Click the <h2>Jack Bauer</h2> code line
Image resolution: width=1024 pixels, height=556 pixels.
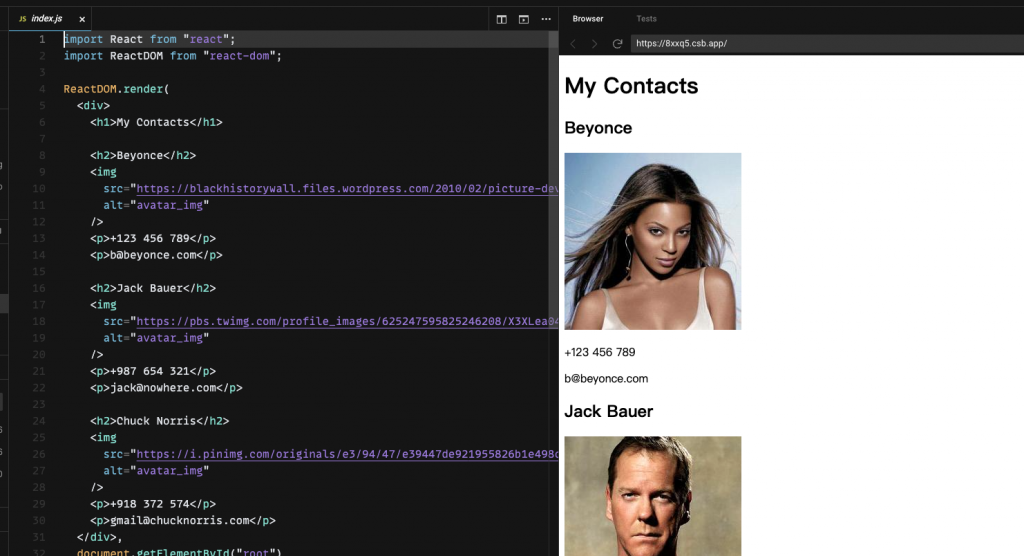pos(153,288)
